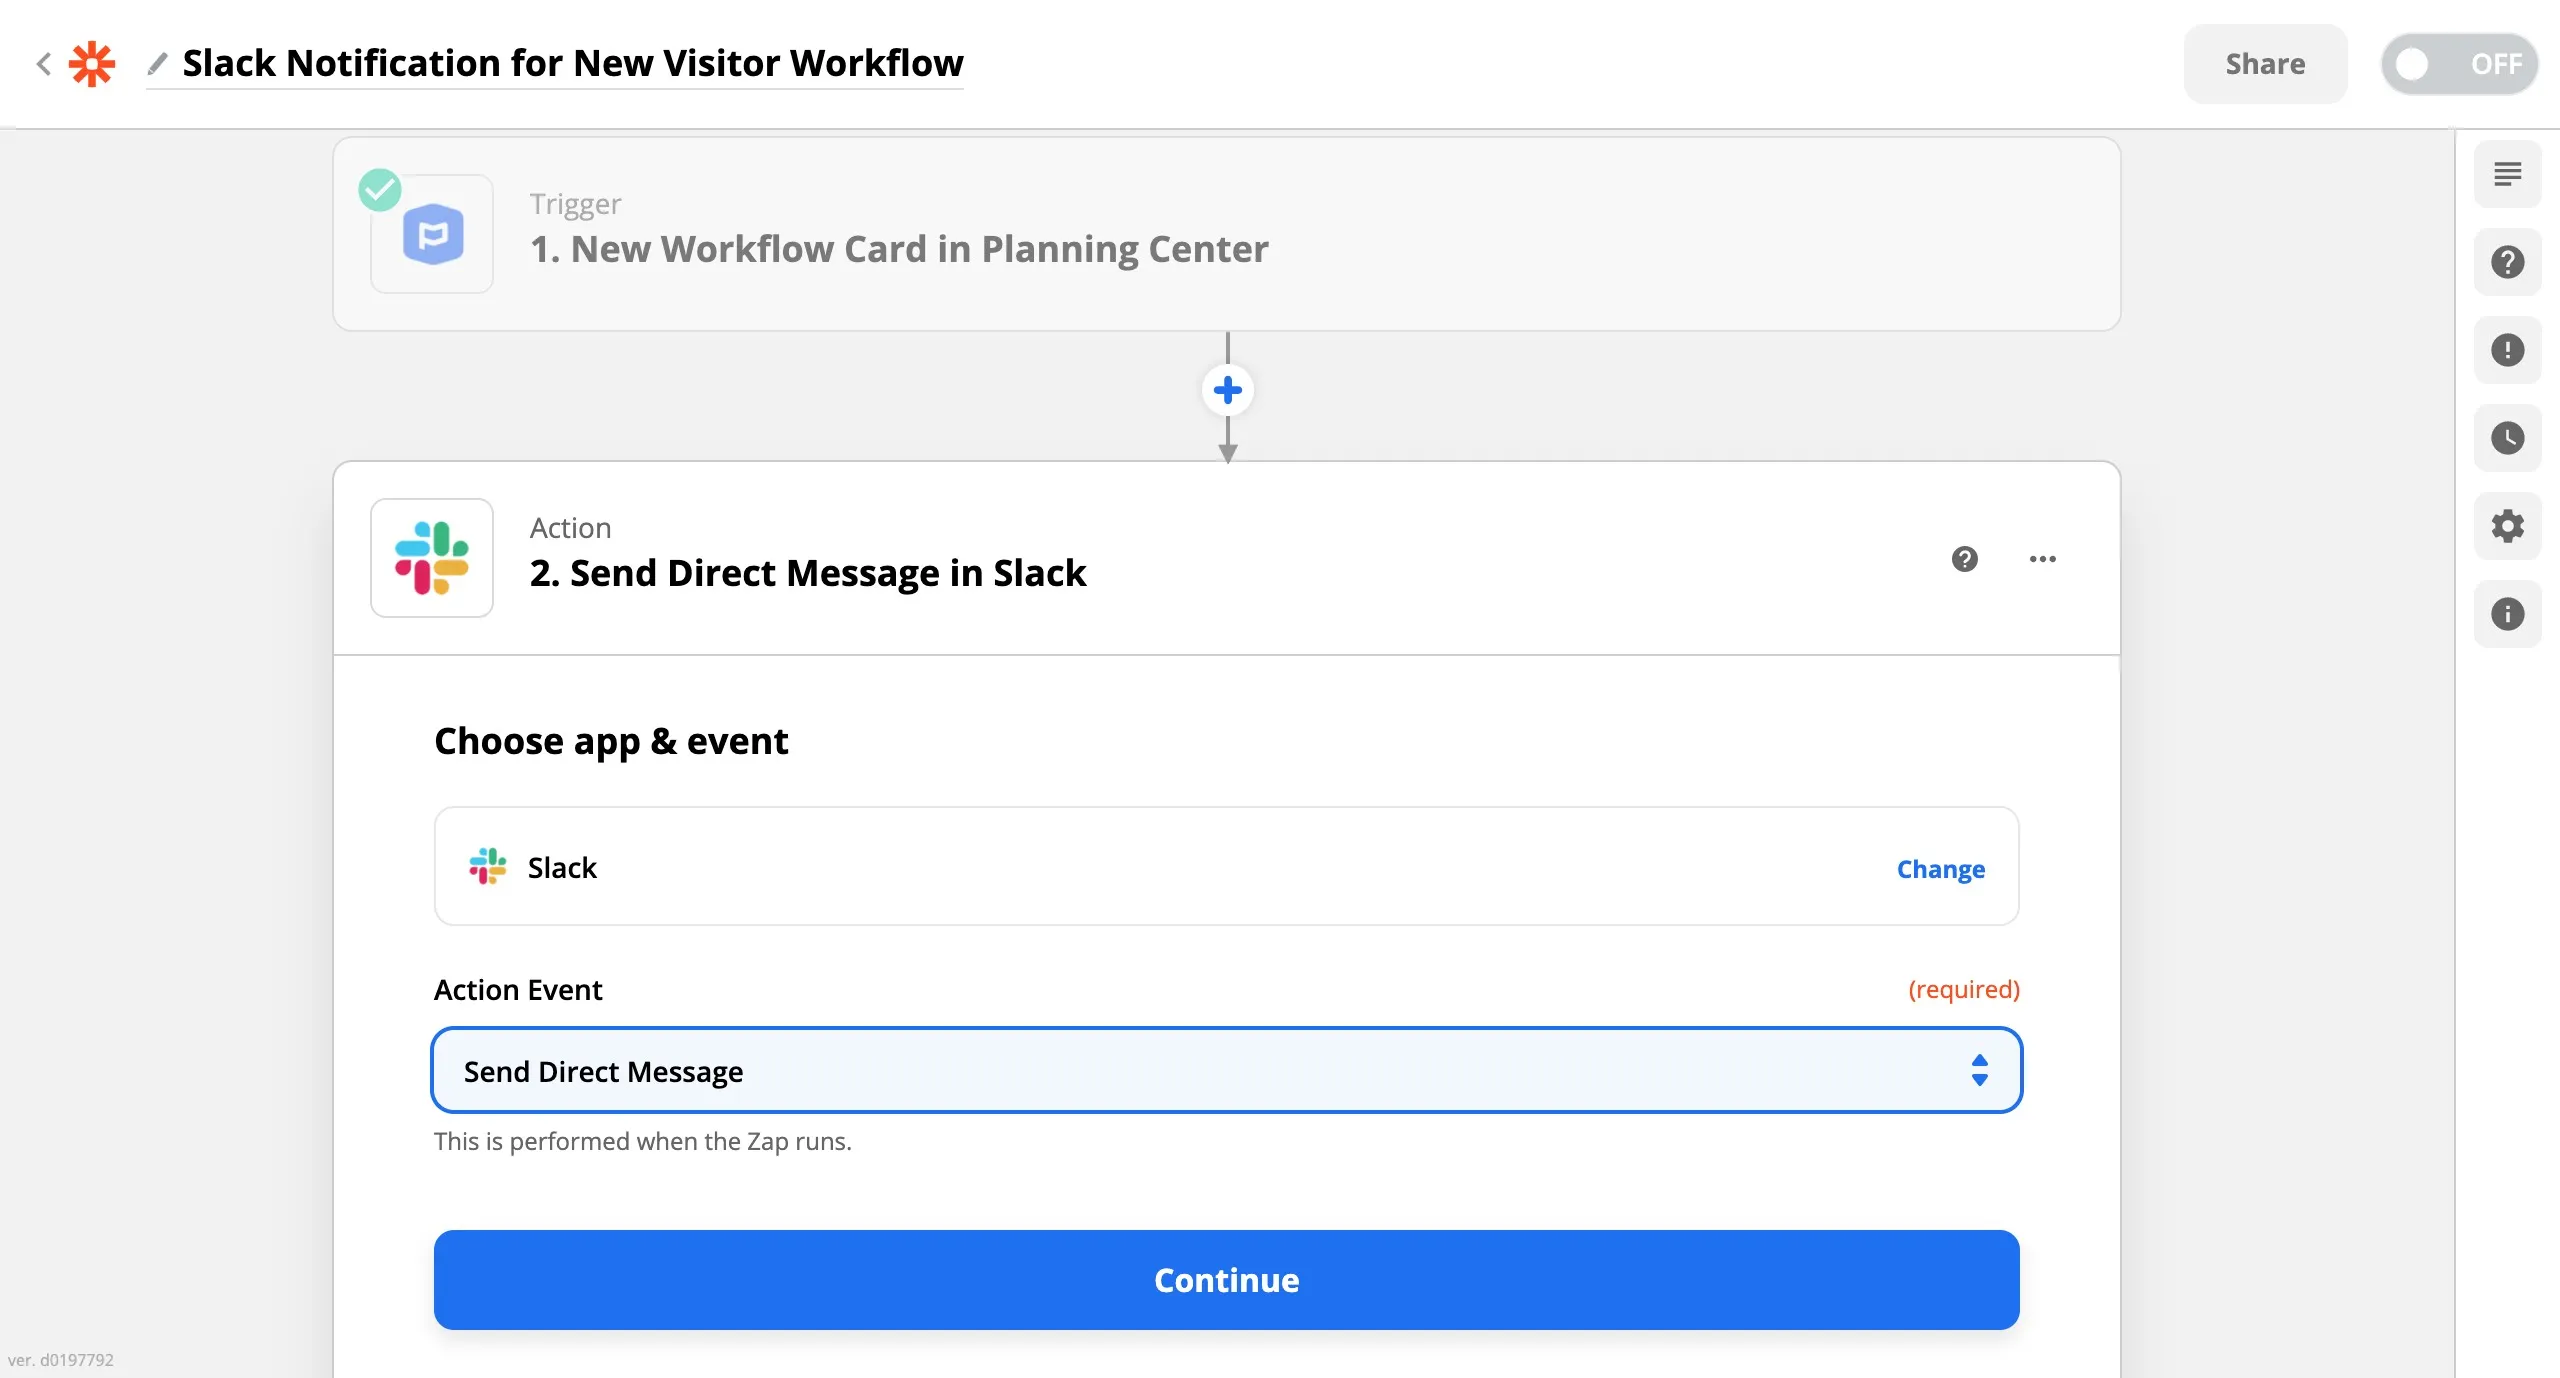Open the help sidebar panel
This screenshot has height=1378, width=2560.
click(x=2508, y=262)
